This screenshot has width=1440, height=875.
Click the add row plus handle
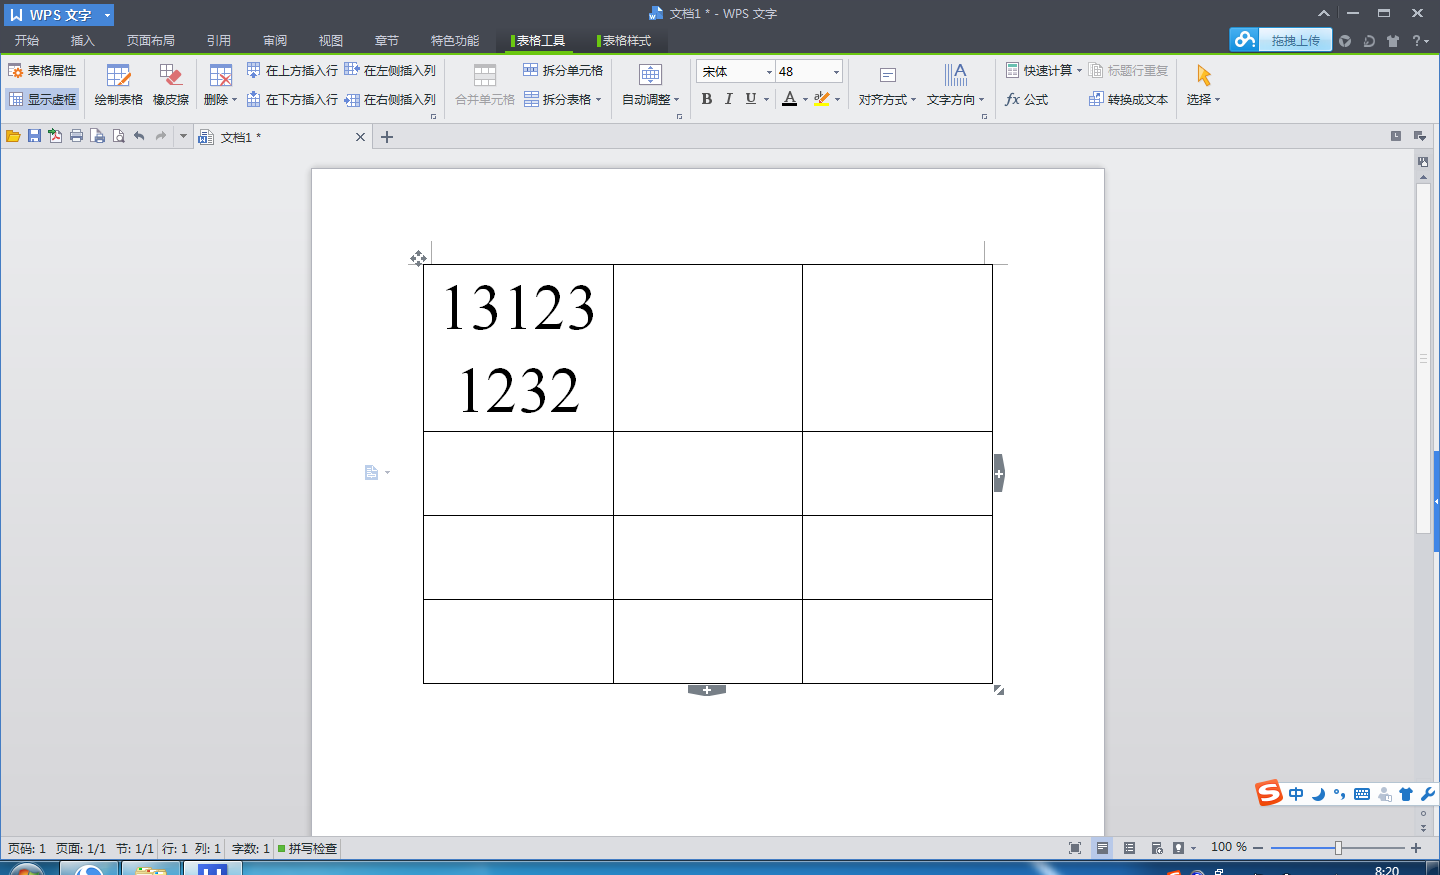click(x=707, y=690)
